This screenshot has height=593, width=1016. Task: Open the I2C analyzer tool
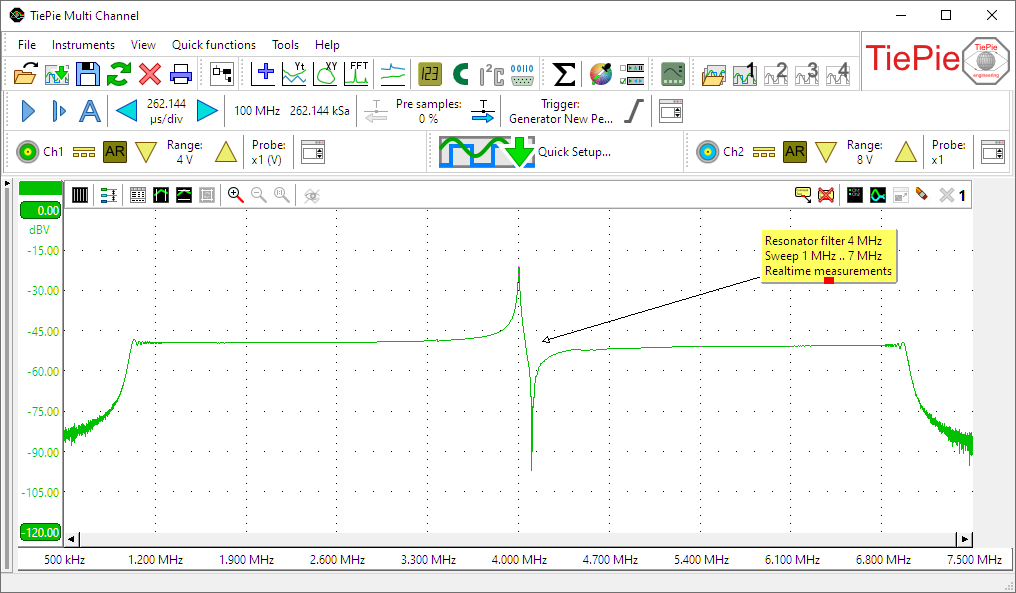[x=491, y=73]
